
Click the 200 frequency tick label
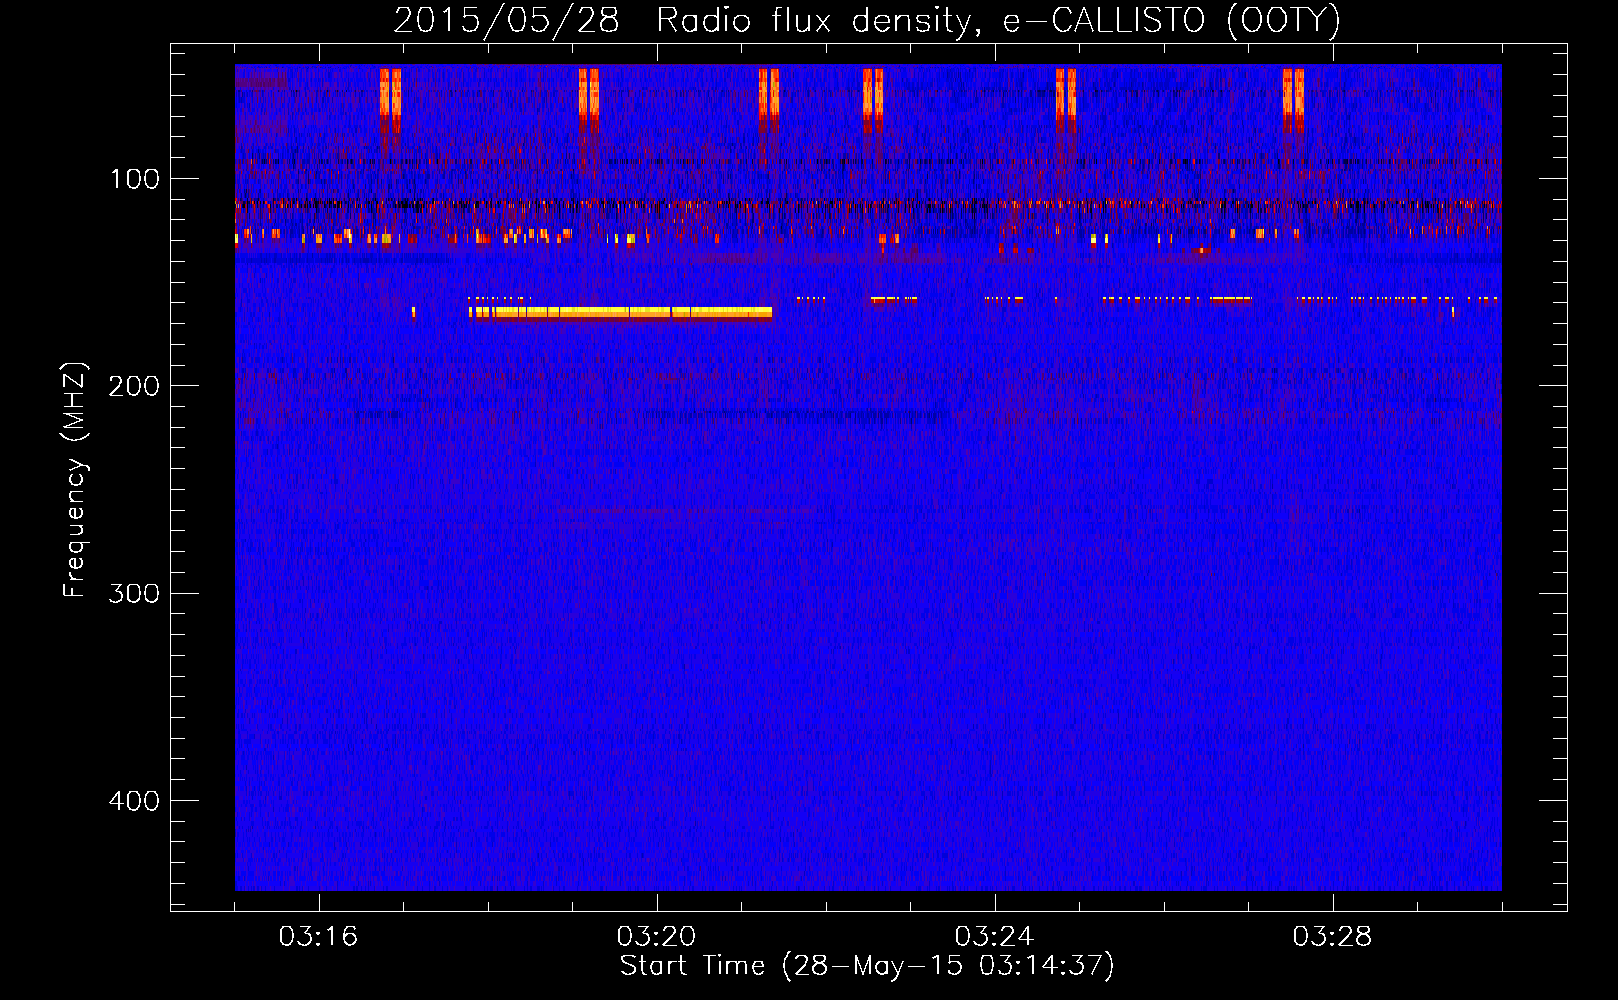[135, 386]
